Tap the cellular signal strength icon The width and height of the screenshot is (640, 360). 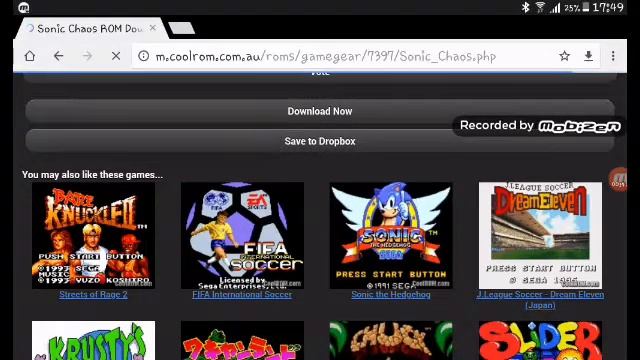(555, 7)
